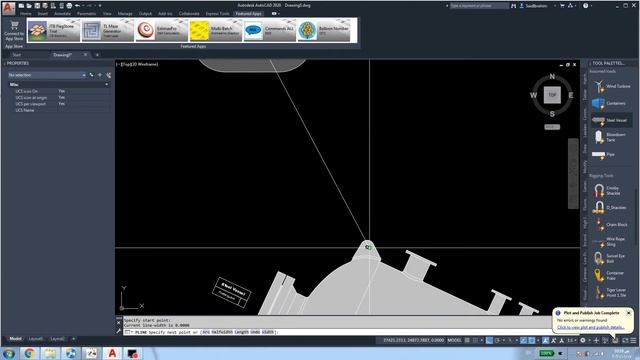Open the Insert ribbon tab
This screenshot has width=640, height=360.
tap(42, 13)
